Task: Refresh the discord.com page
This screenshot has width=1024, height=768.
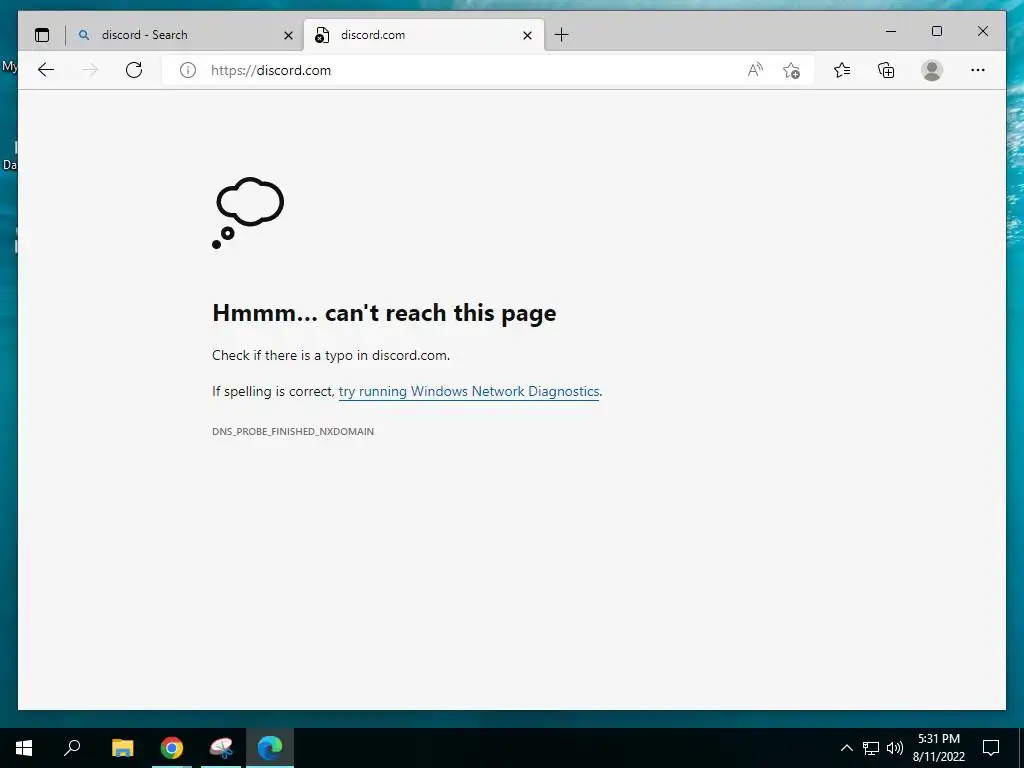Action: pos(134,70)
